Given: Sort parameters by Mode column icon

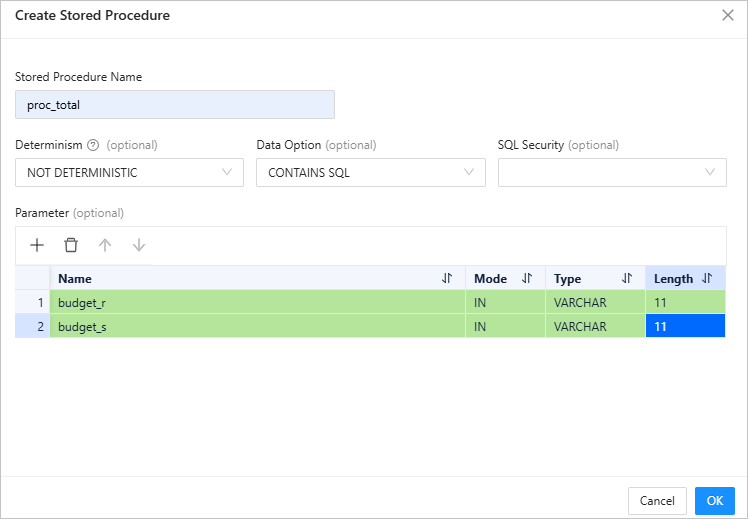Looking at the screenshot, I should (x=527, y=279).
